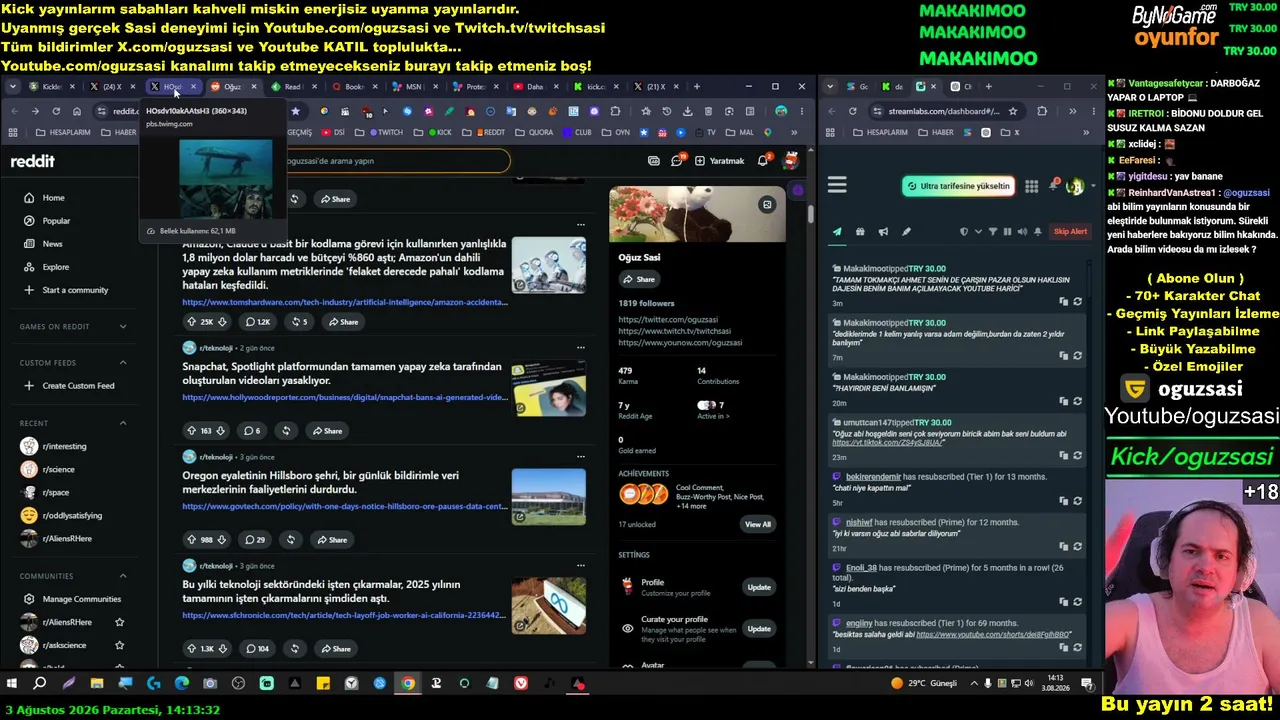Open Chrome from the taskbar
1280x720 pixels.
[x=408, y=684]
